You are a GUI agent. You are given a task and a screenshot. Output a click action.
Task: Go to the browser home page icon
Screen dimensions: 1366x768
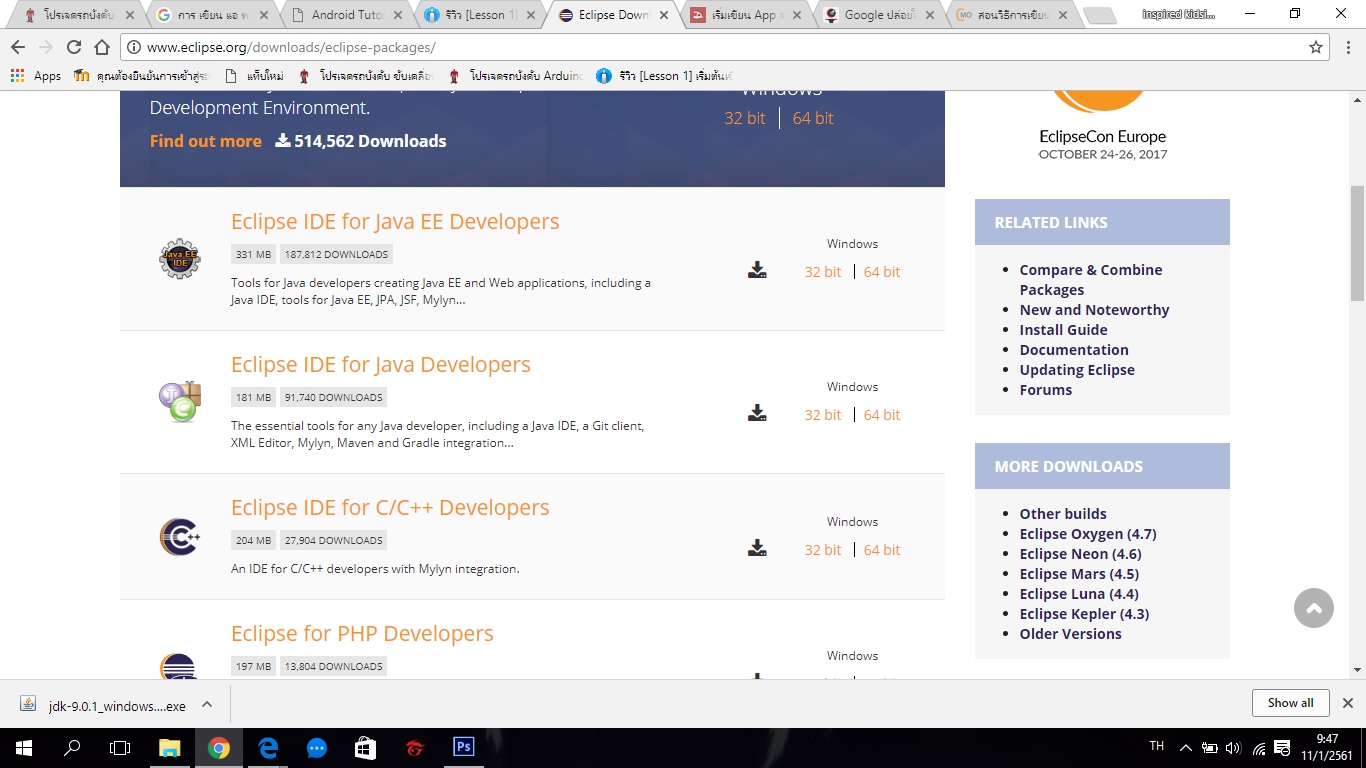click(x=102, y=47)
